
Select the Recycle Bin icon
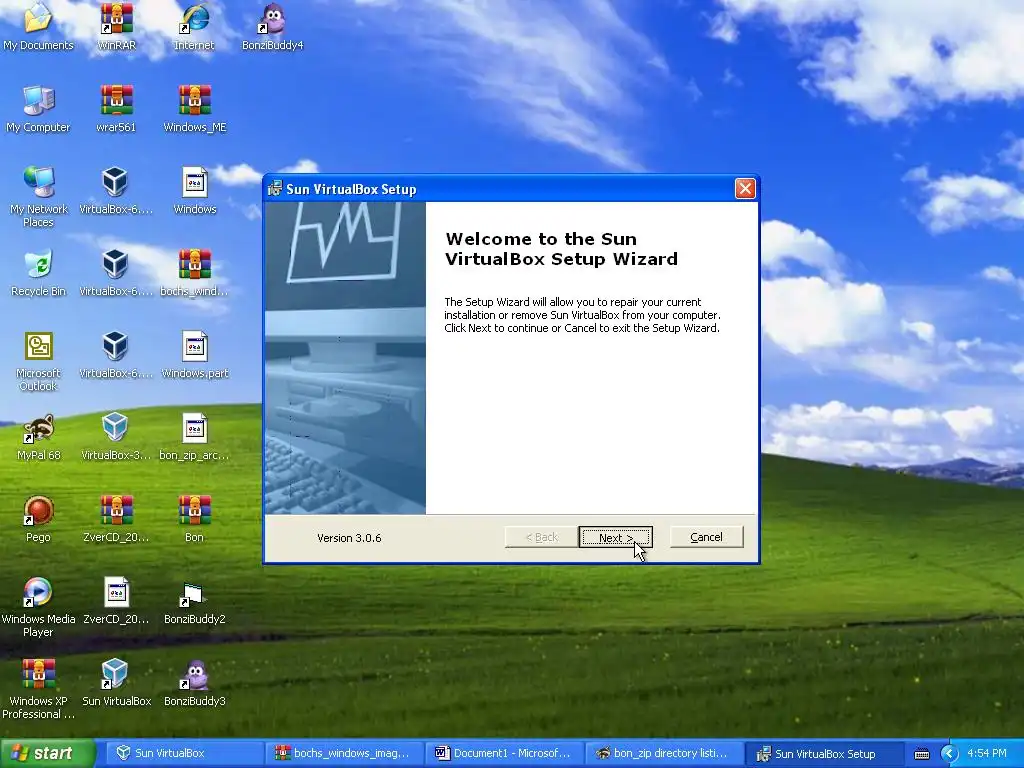[39, 272]
